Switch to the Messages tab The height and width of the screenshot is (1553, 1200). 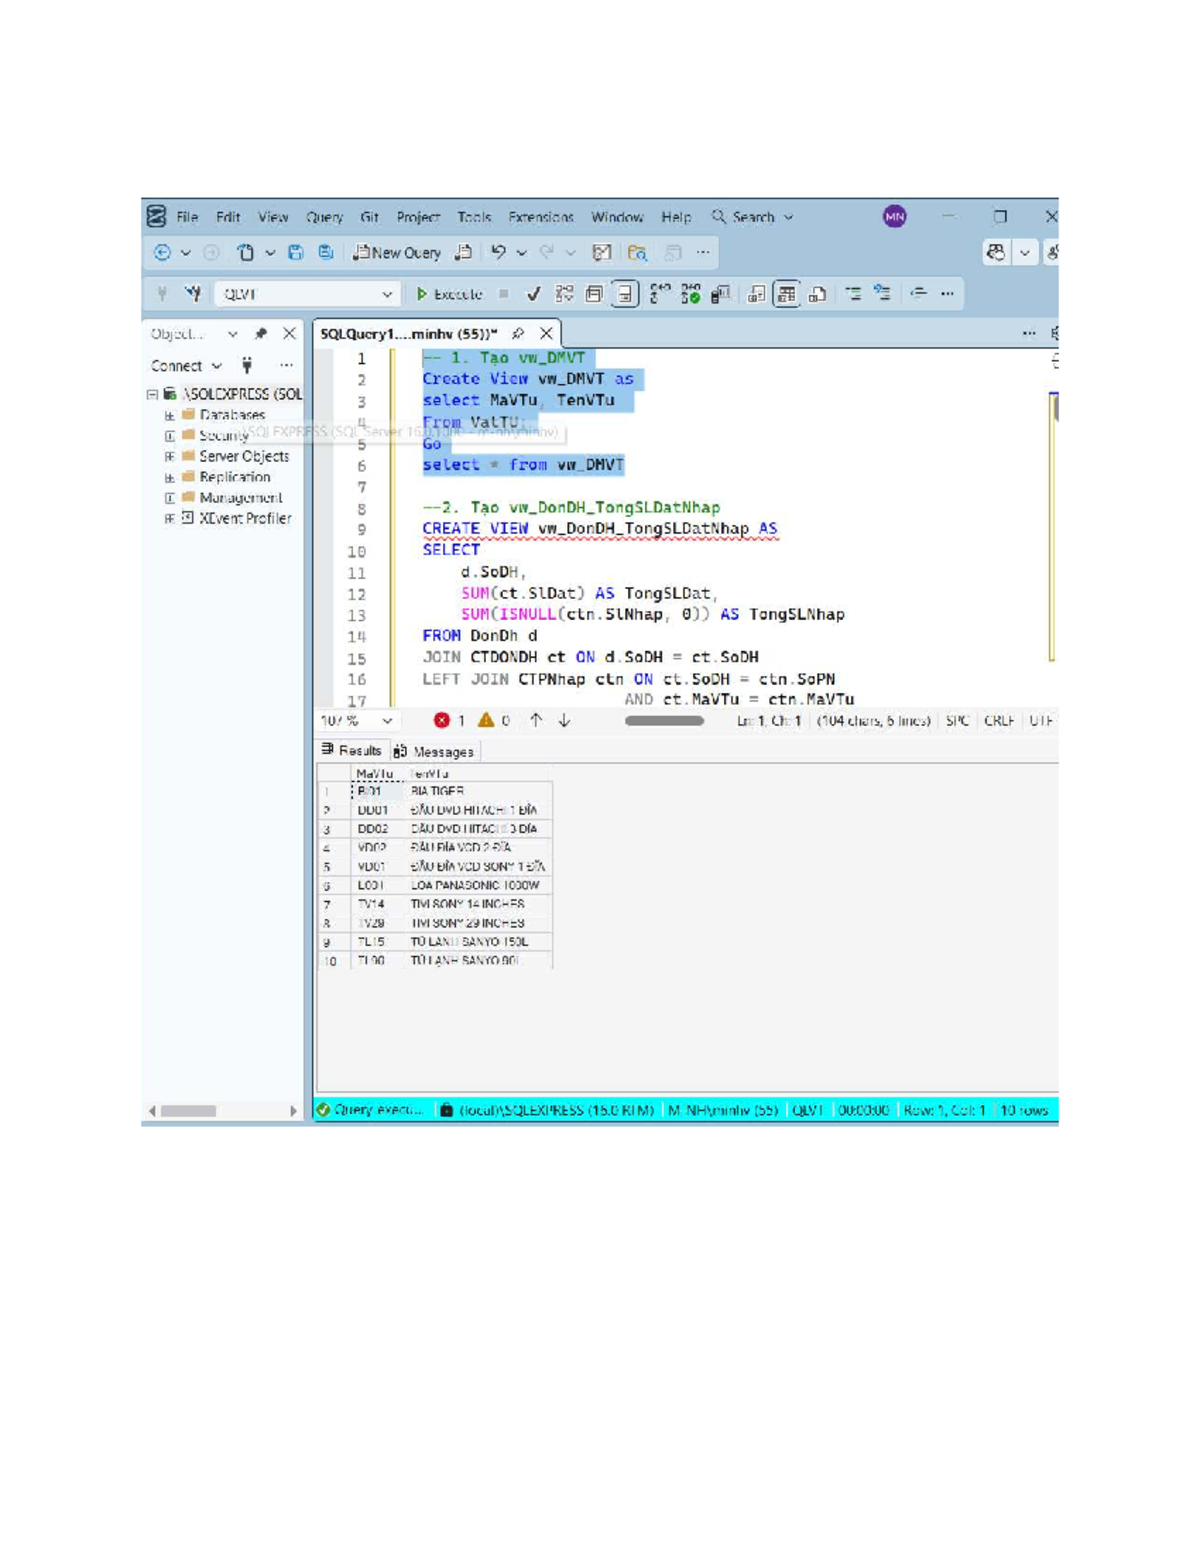[x=435, y=751]
